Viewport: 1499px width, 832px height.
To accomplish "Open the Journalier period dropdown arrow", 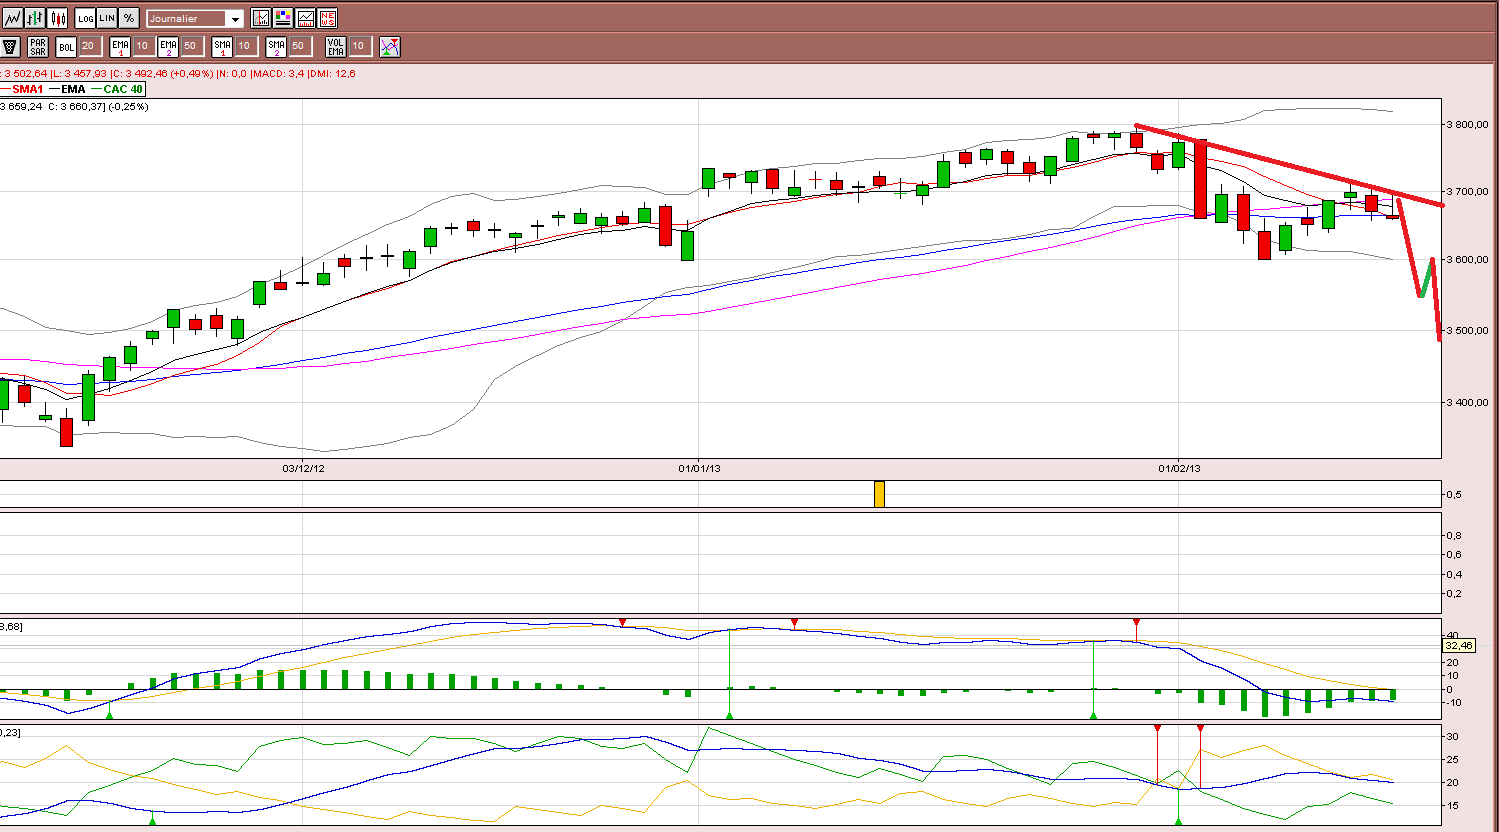I will point(235,19).
